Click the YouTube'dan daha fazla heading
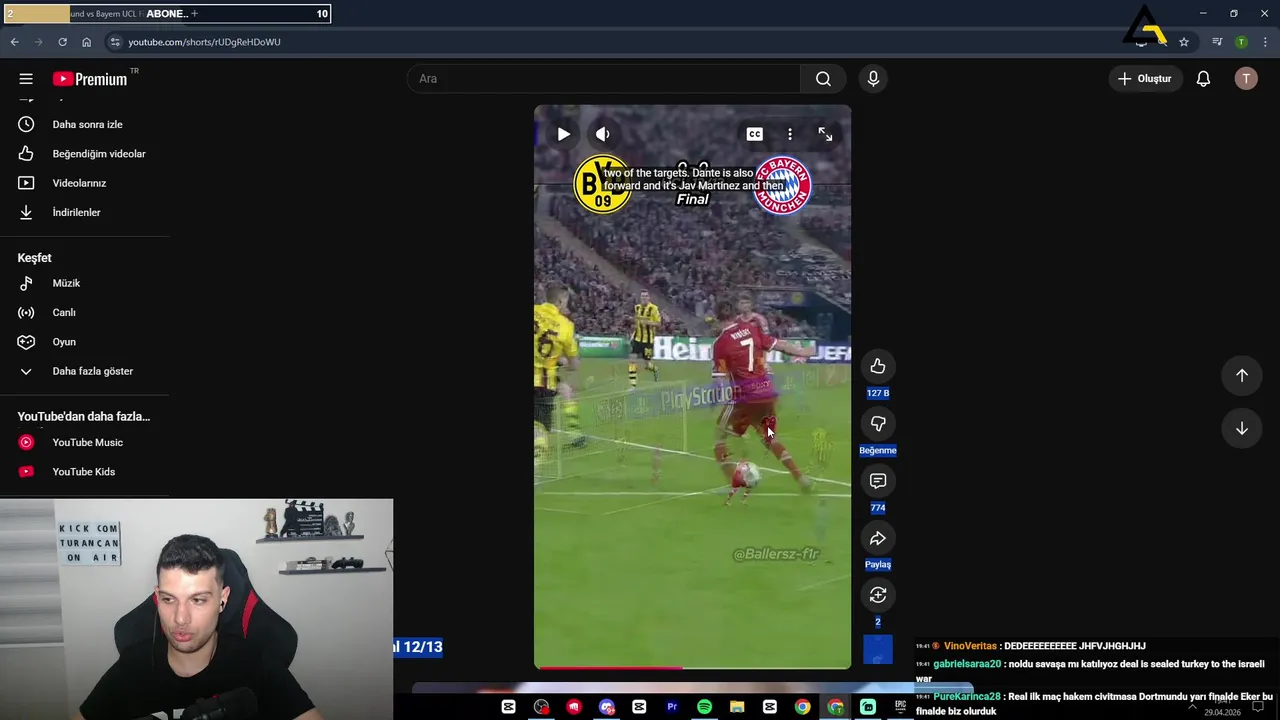Viewport: 1280px width, 720px height. tap(84, 417)
